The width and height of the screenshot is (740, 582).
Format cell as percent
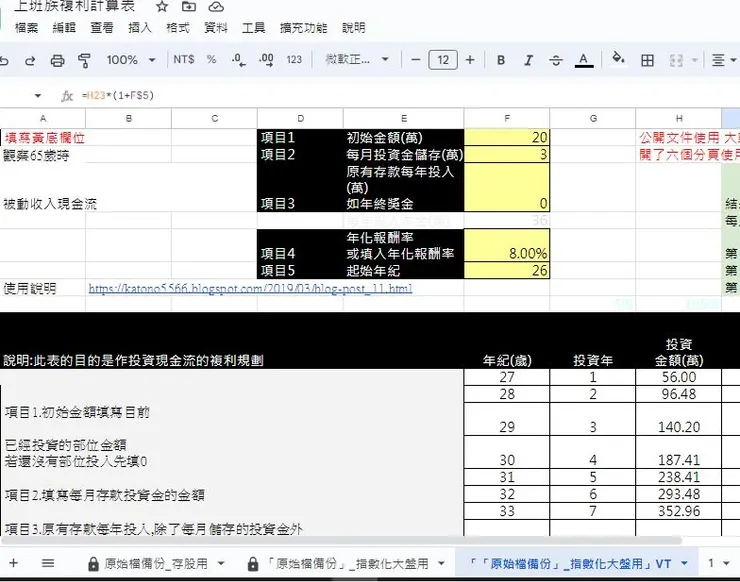pos(211,59)
